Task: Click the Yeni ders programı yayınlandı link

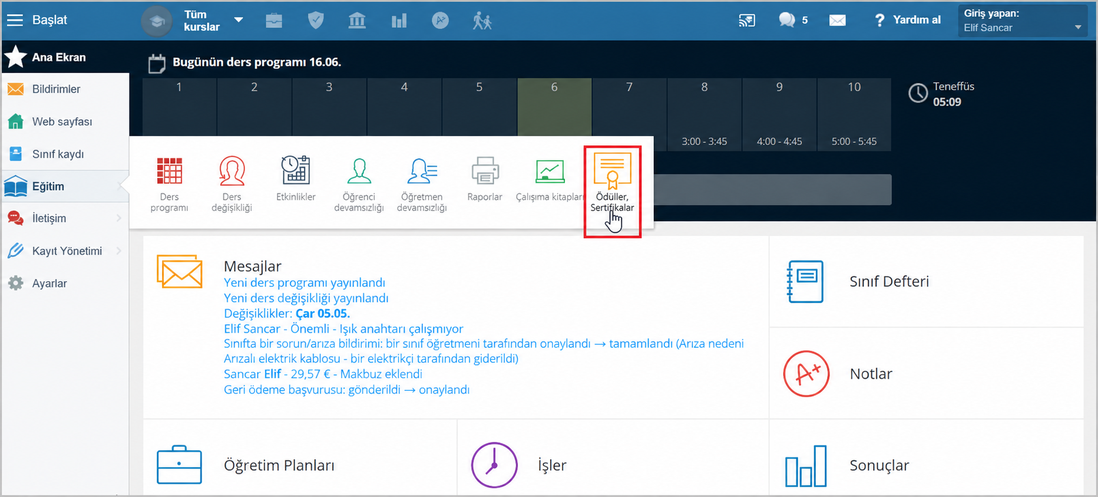Action: point(305,283)
